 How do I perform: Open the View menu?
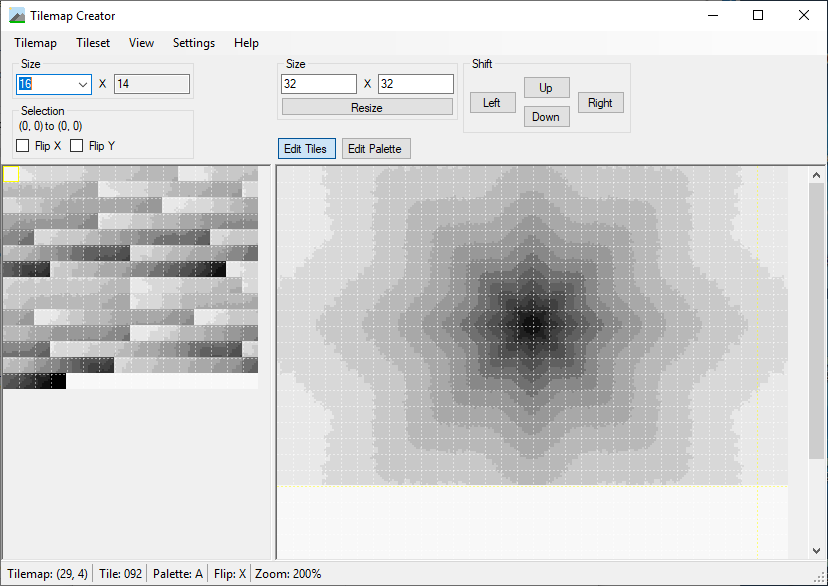(x=141, y=43)
